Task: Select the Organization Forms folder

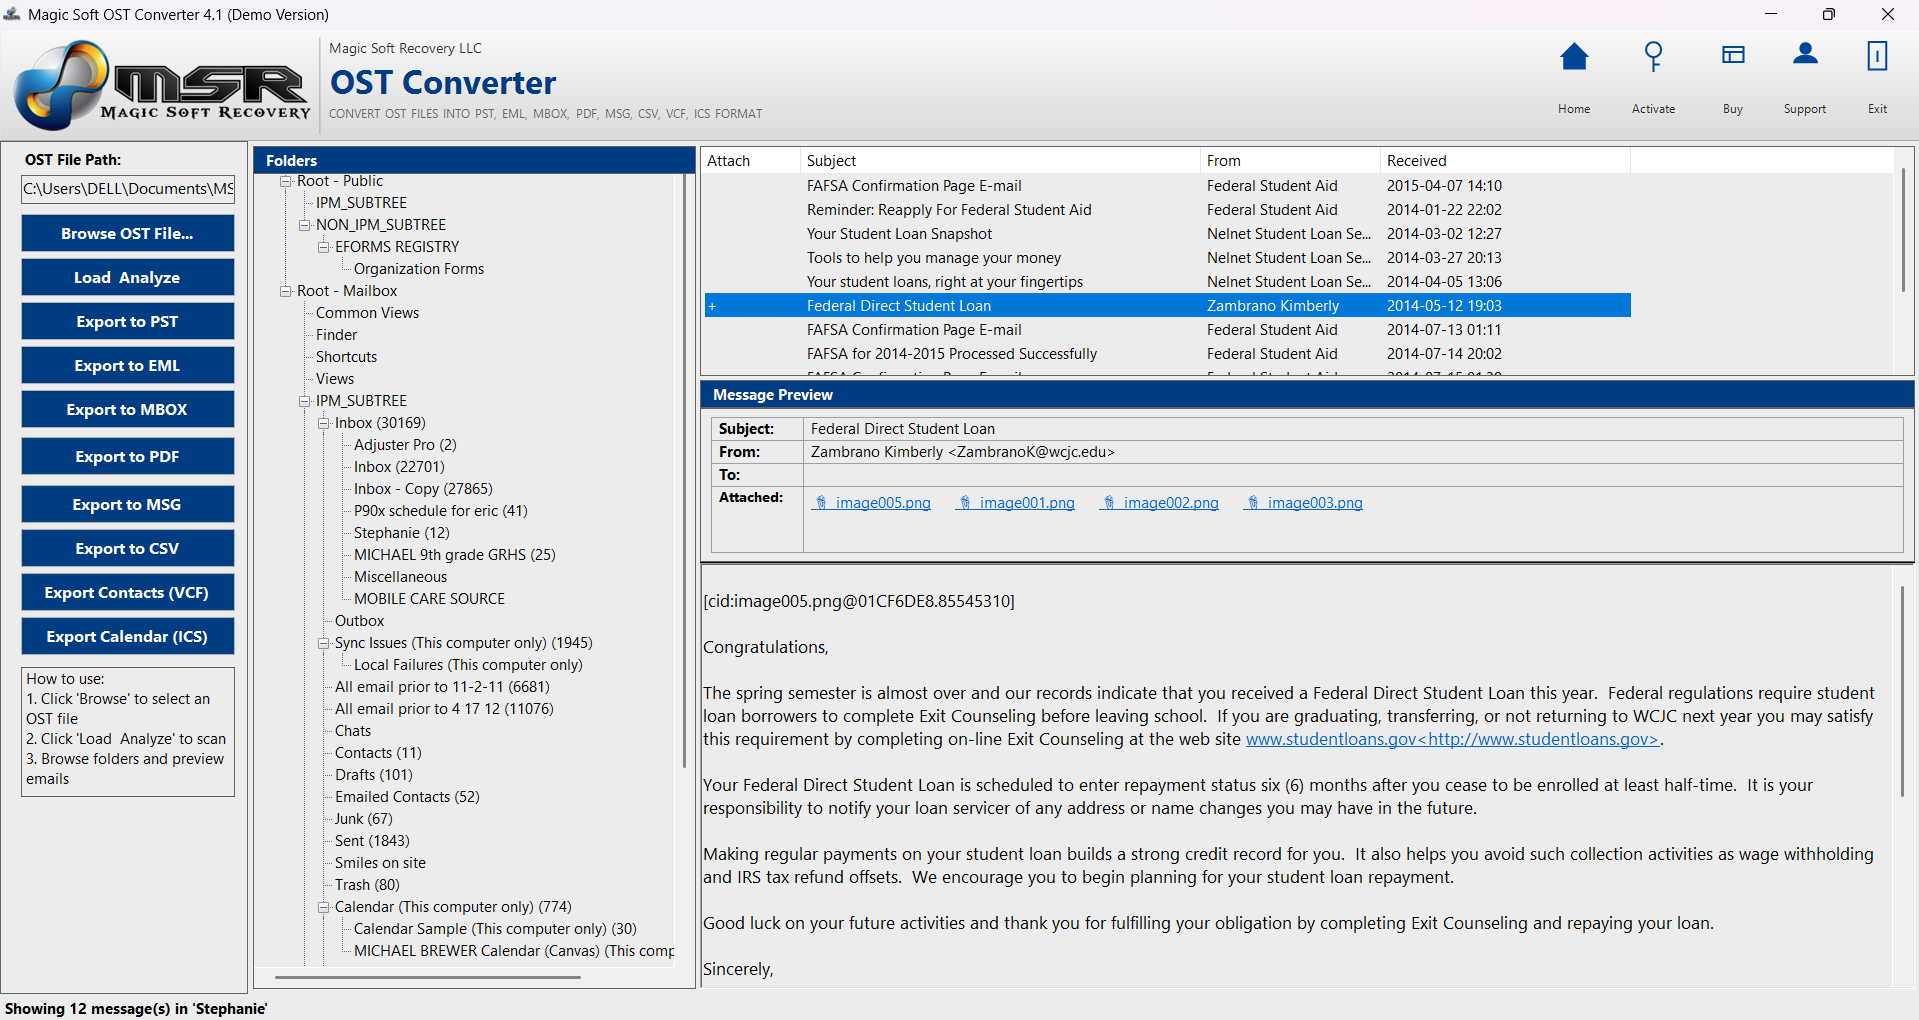Action: 418,269
